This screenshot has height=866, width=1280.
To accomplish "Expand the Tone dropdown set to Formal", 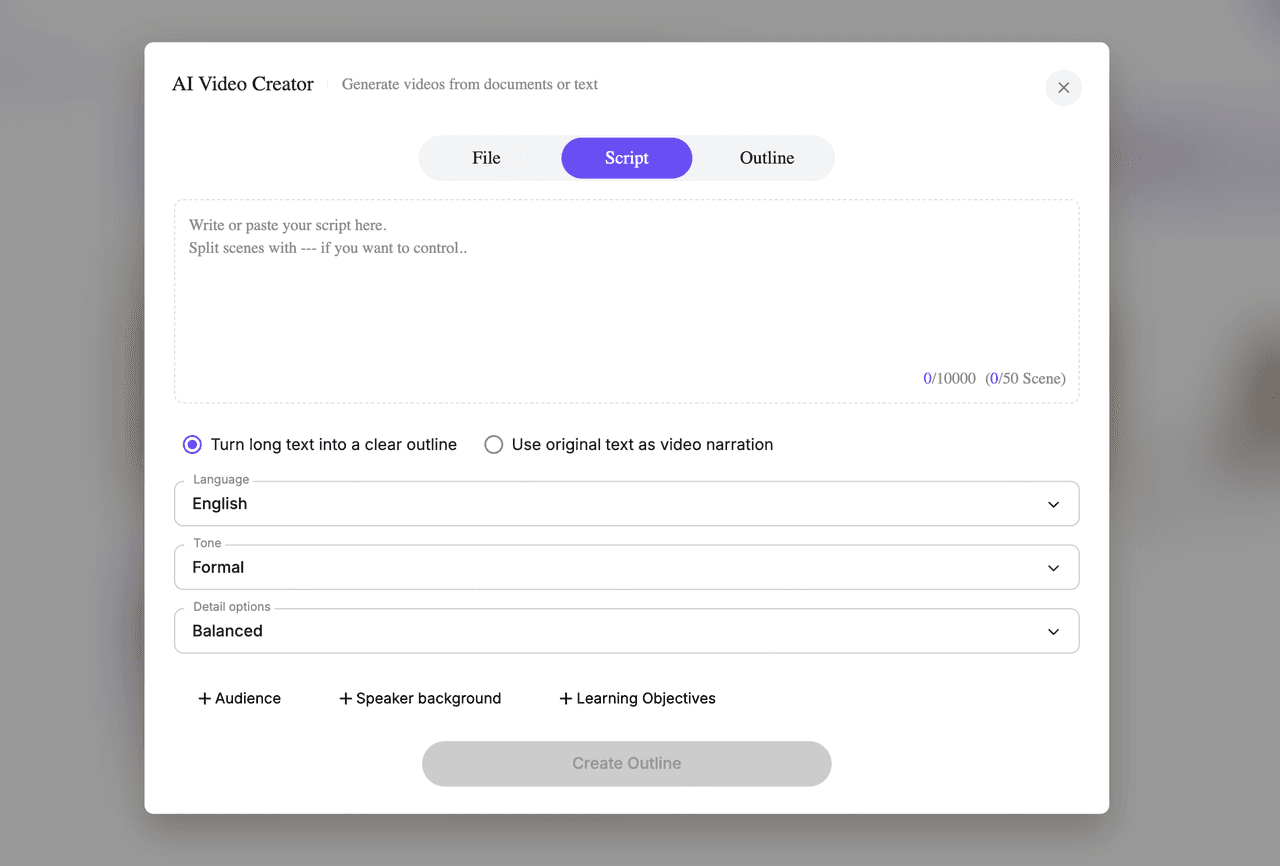I will [x=600, y=568].
